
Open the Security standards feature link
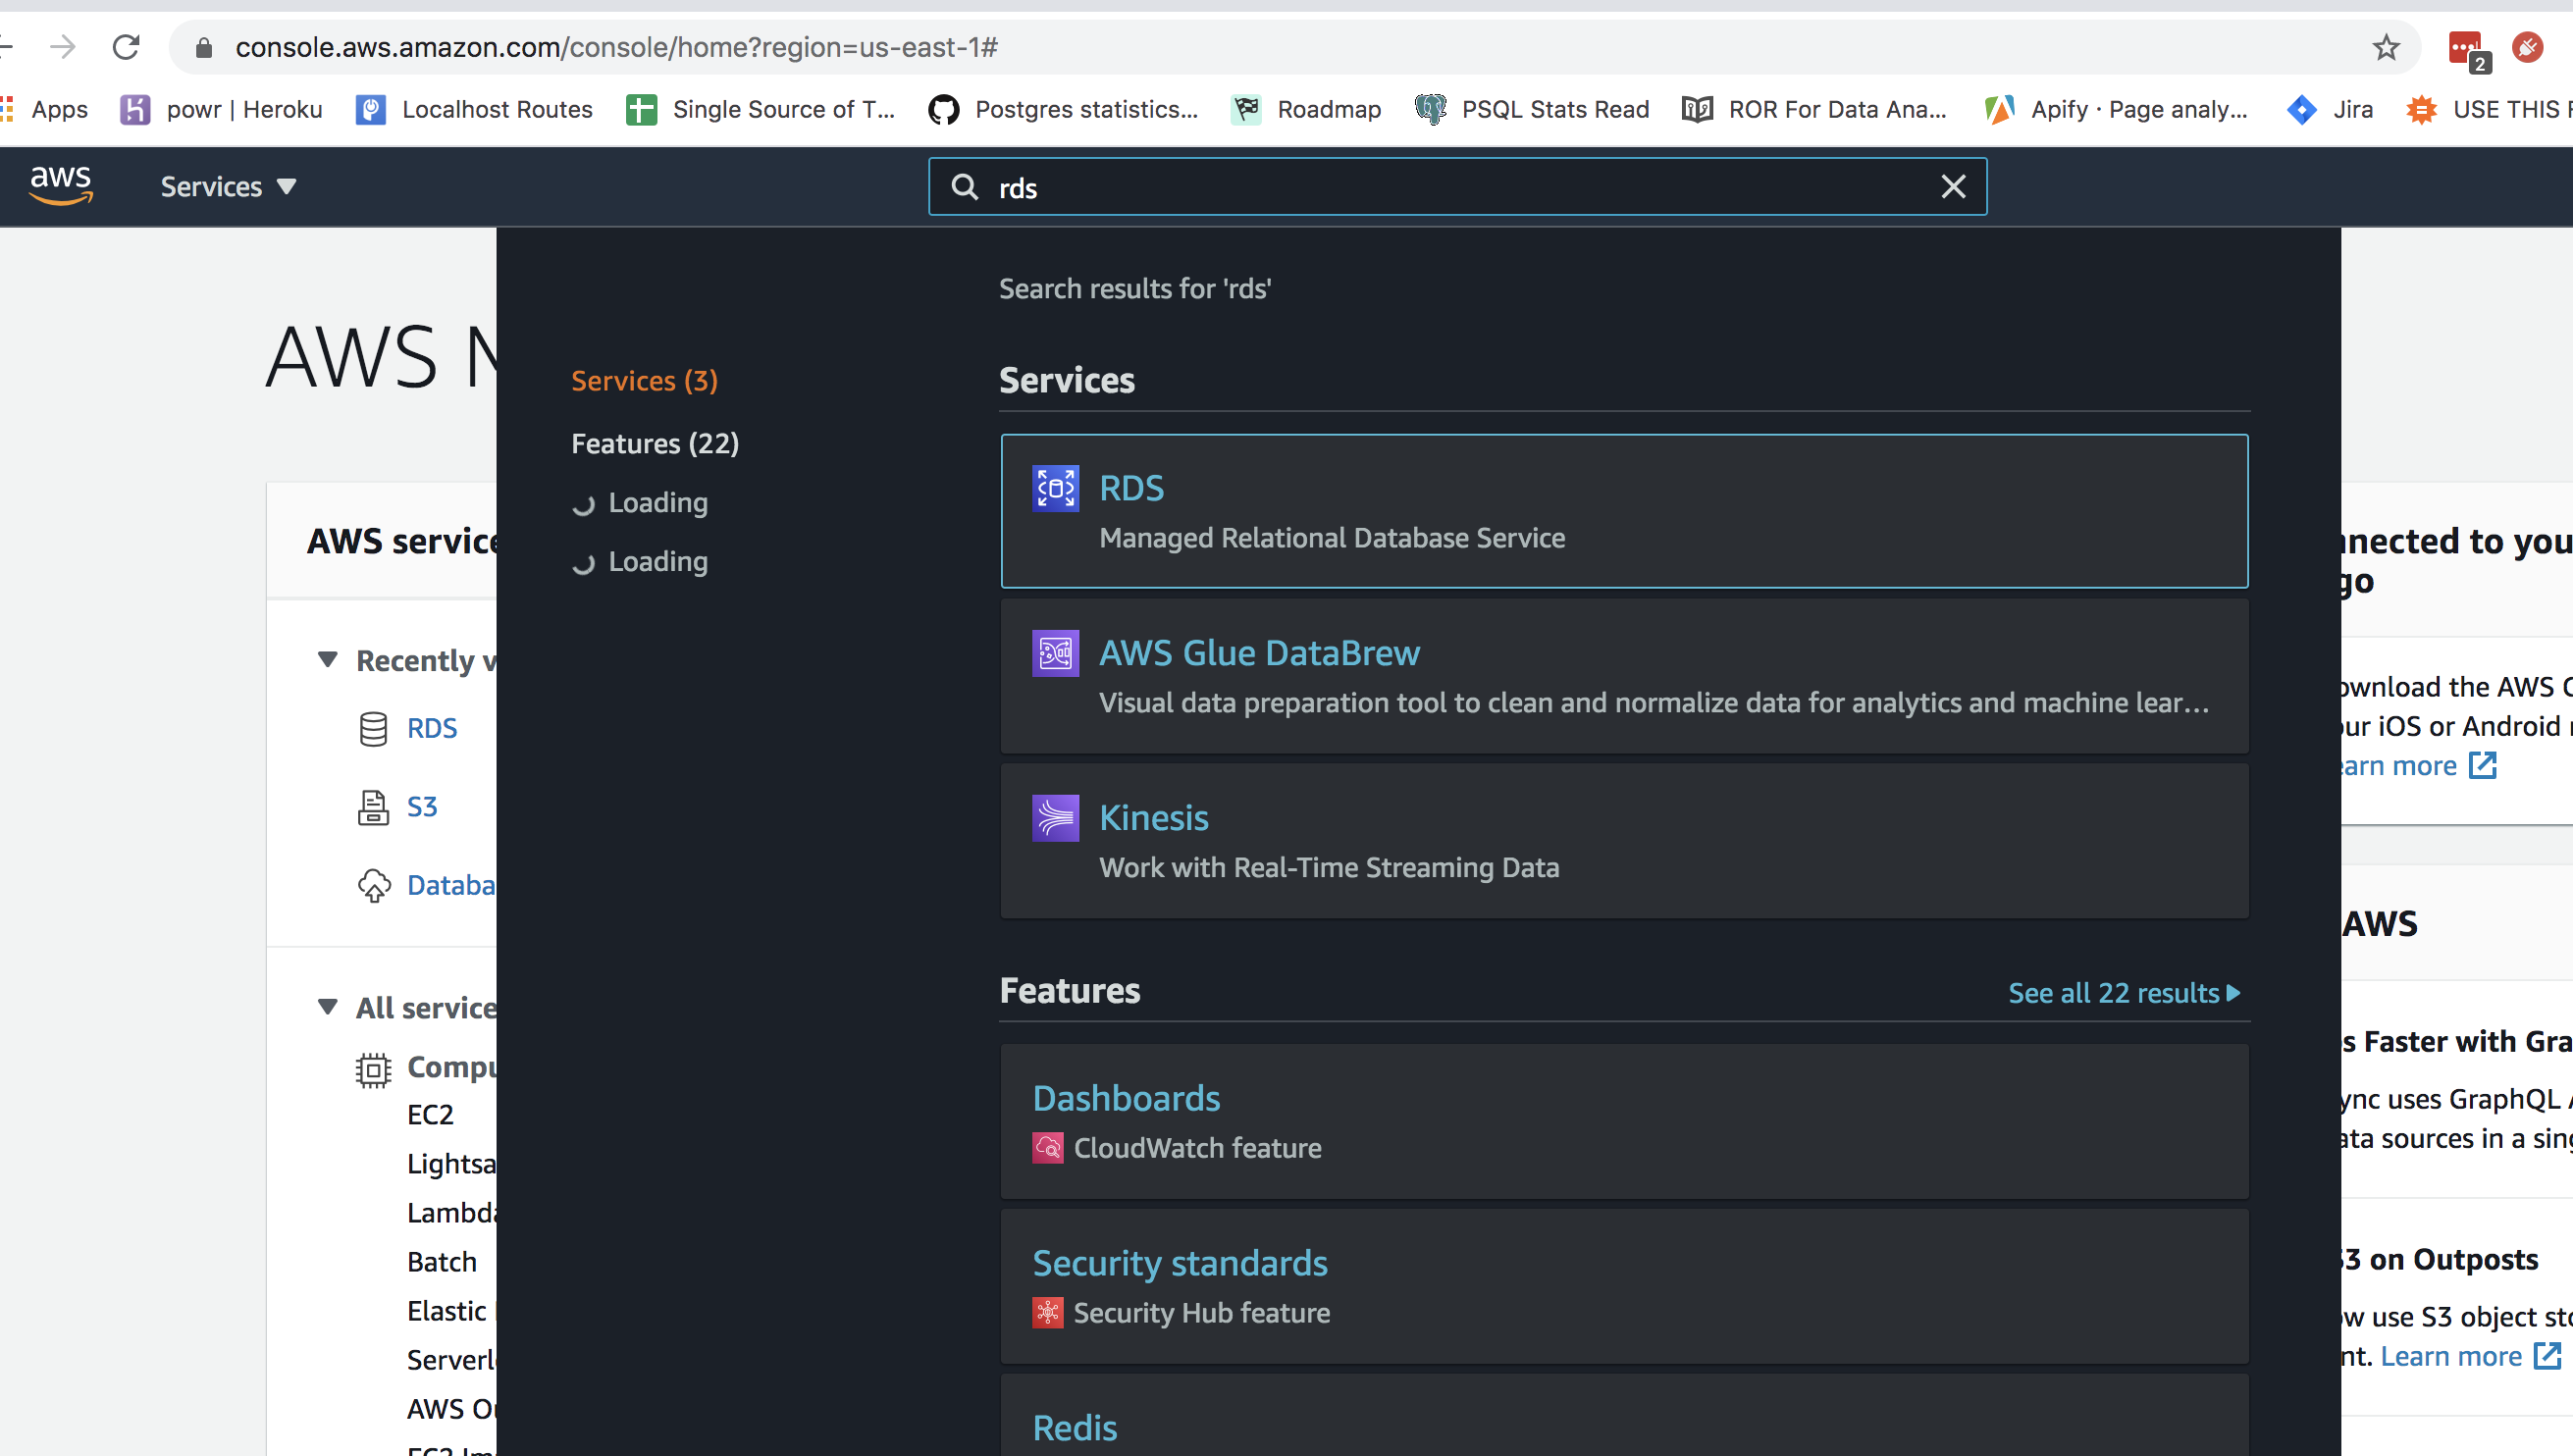pyautogui.click(x=1179, y=1263)
